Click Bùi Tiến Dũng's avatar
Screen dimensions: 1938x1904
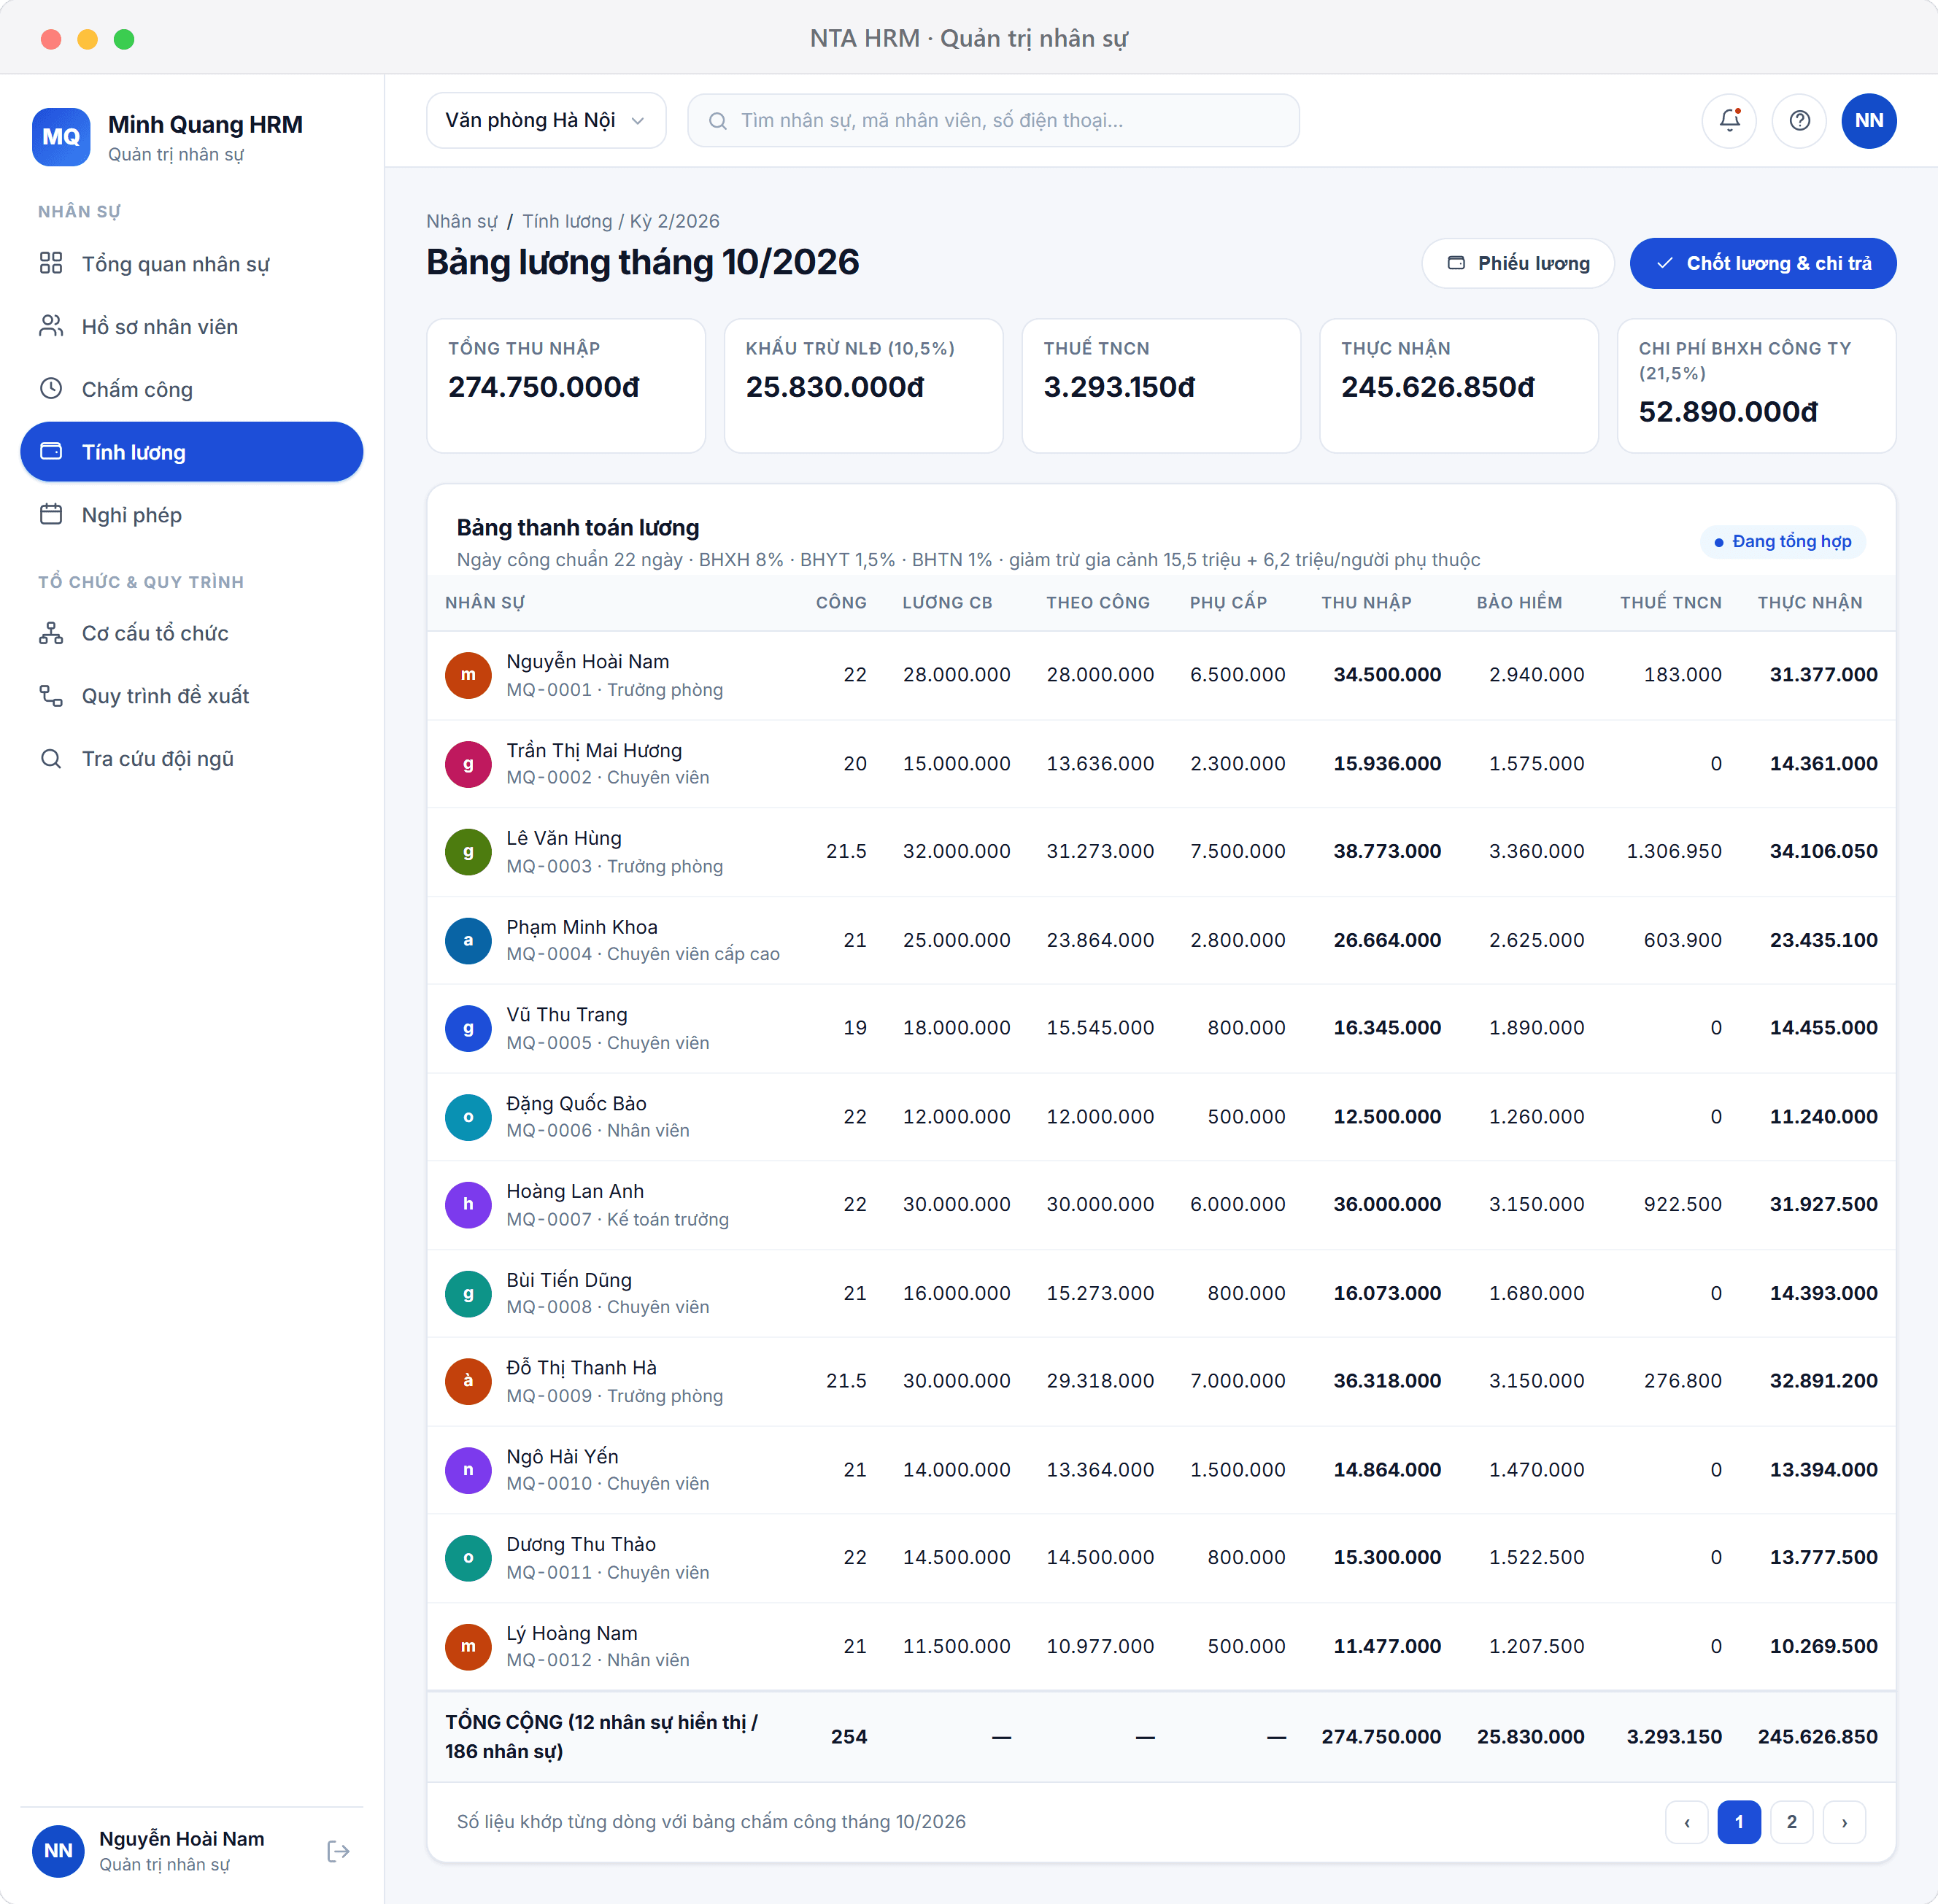point(468,1293)
